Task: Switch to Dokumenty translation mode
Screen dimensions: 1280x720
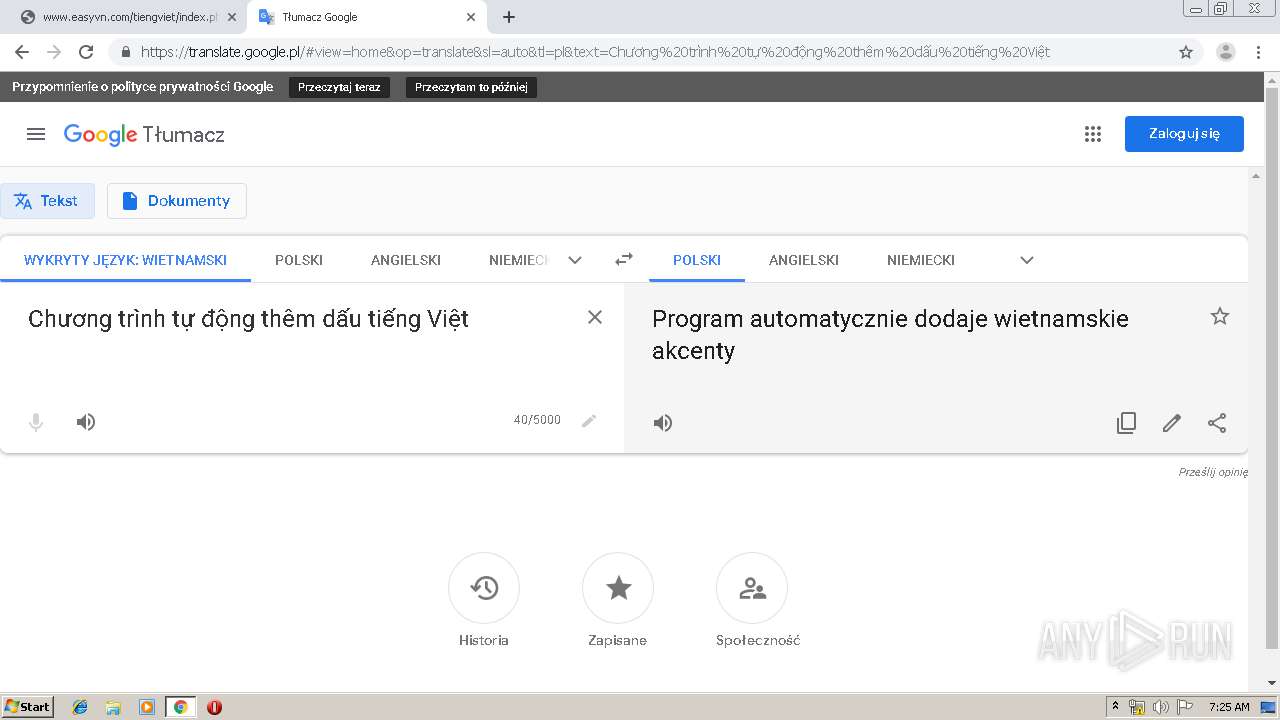Action: (177, 201)
